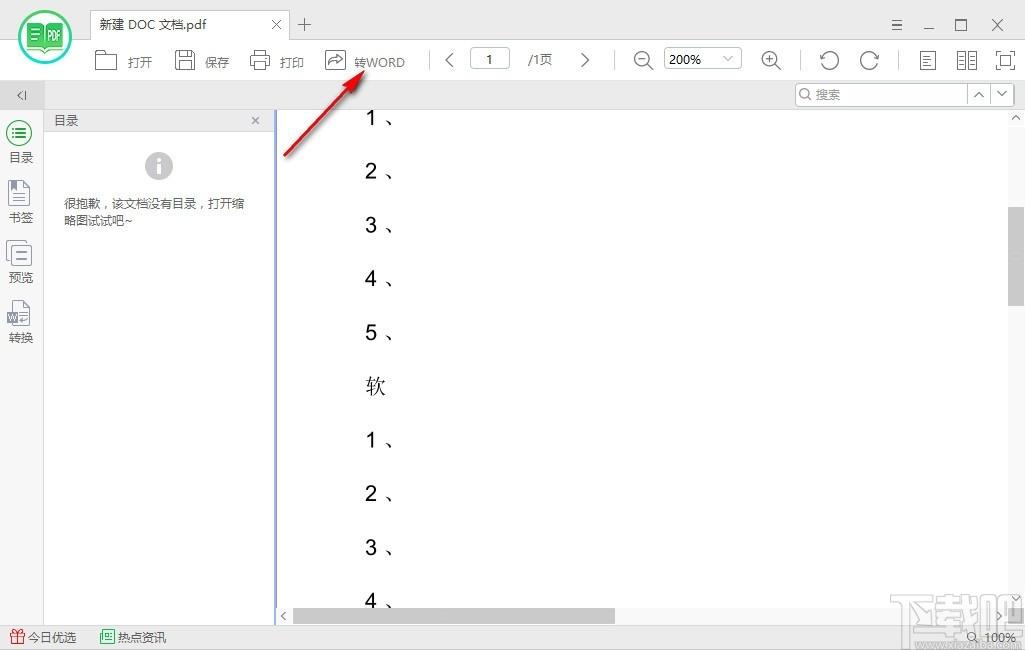Go to next page arrow
The height and width of the screenshot is (650, 1025).
[585, 60]
